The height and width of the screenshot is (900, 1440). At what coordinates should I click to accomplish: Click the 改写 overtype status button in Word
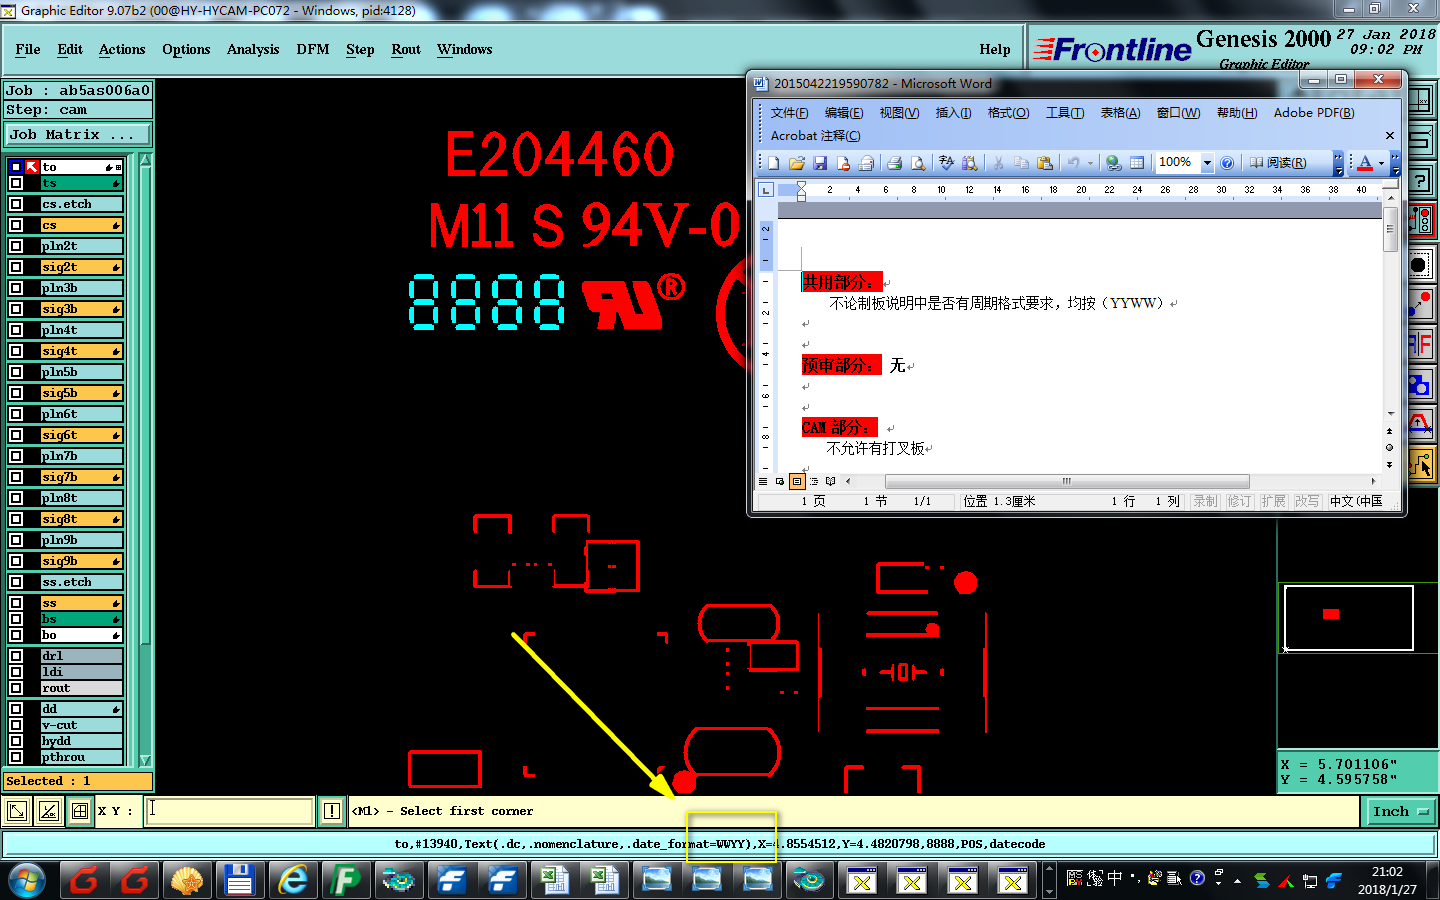[1306, 501]
